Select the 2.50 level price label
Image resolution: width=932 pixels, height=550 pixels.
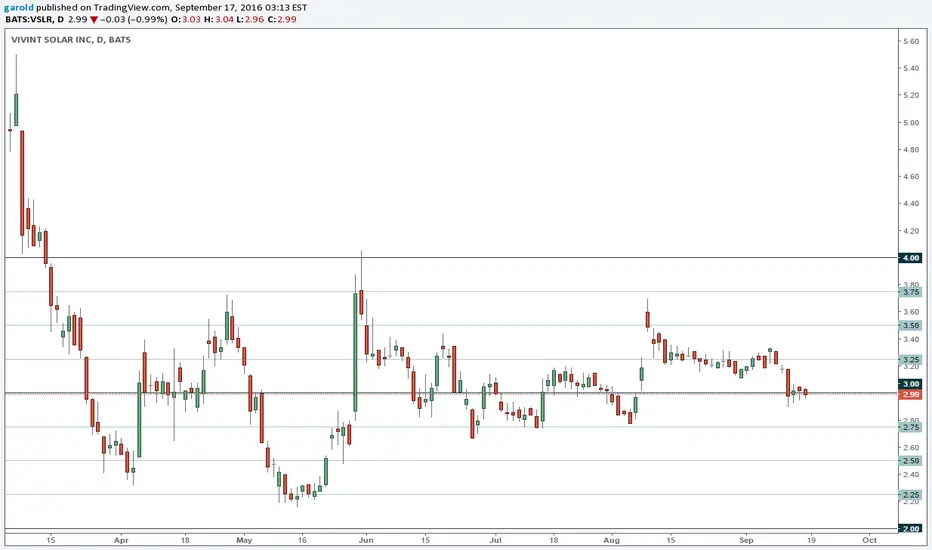pos(911,461)
